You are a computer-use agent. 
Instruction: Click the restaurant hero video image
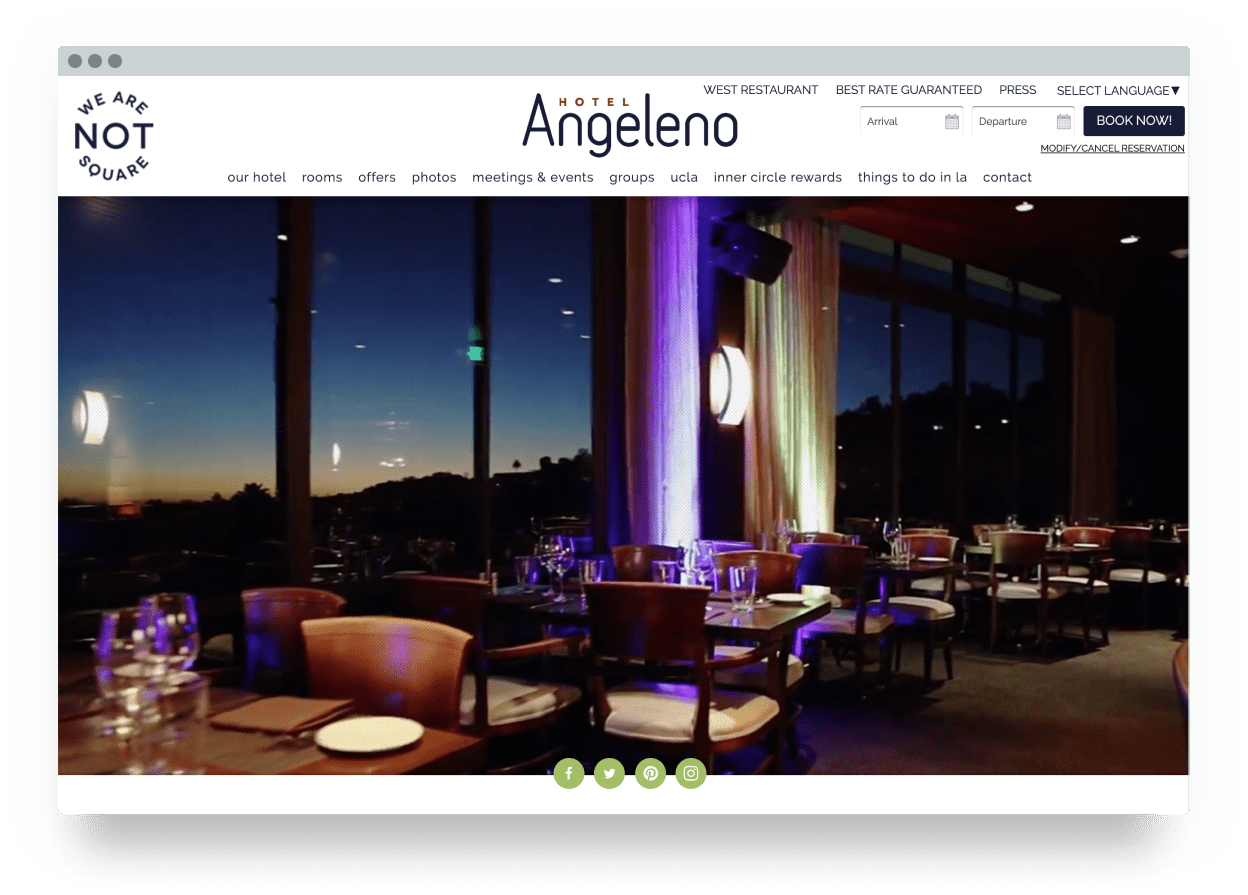623,485
